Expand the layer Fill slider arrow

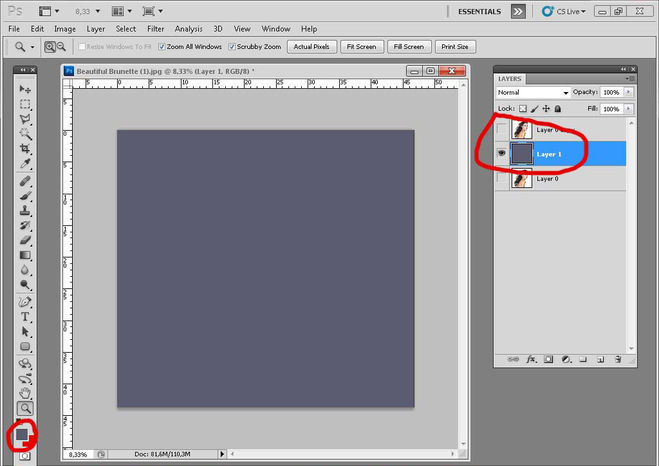point(626,108)
